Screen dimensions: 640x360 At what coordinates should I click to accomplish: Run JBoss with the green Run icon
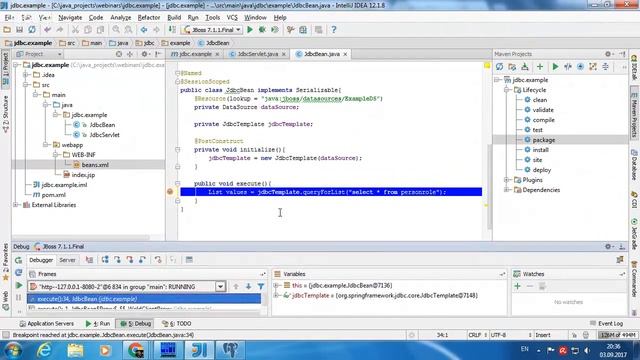(250, 30)
